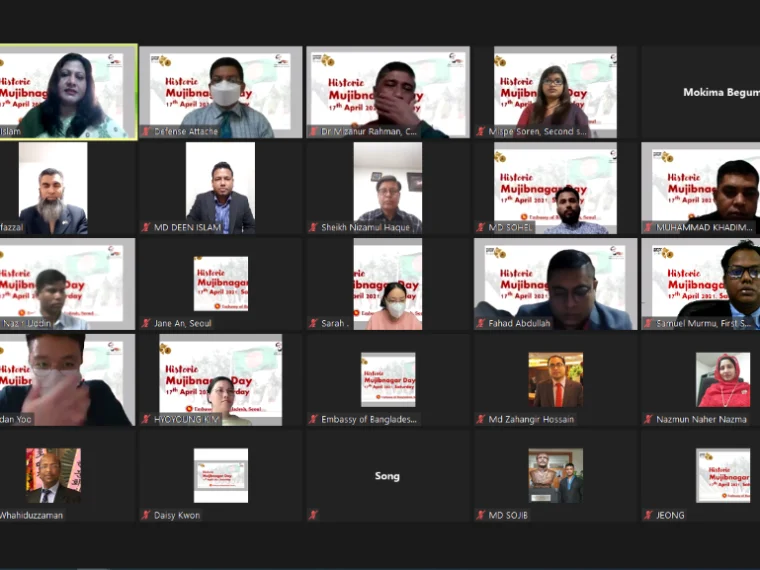Viewport: 760px width, 570px height.
Task: Click muted mic icon beside Embassy of Banglades...
Action: [x=313, y=419]
